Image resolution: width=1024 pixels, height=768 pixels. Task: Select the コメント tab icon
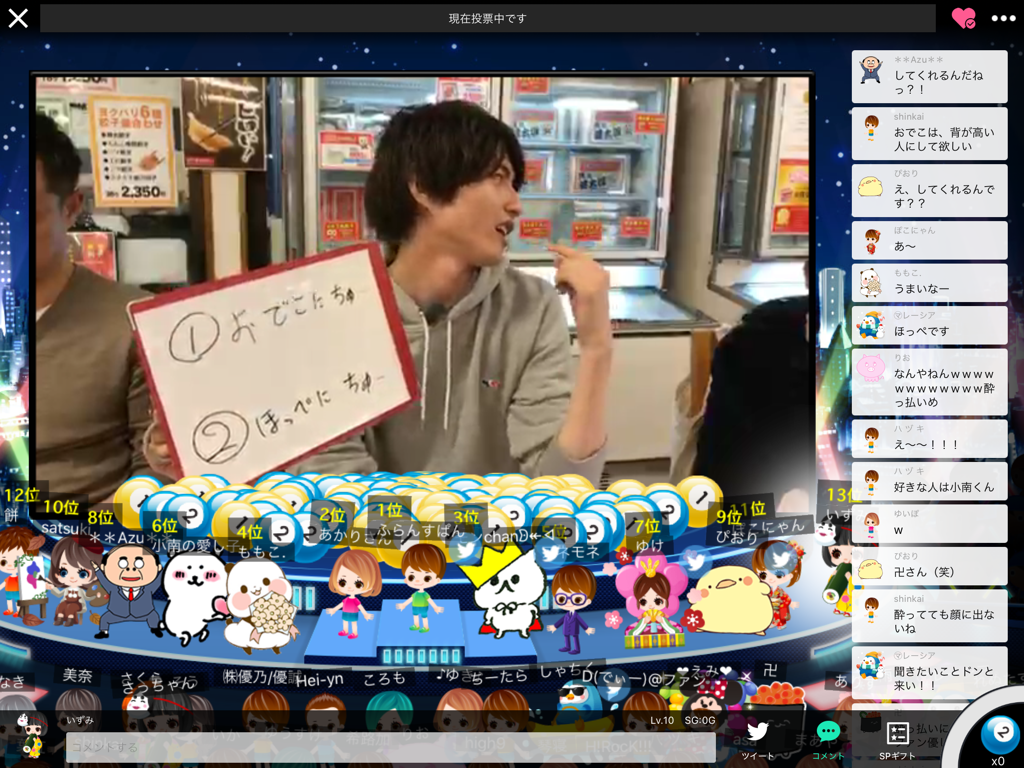pos(828,739)
